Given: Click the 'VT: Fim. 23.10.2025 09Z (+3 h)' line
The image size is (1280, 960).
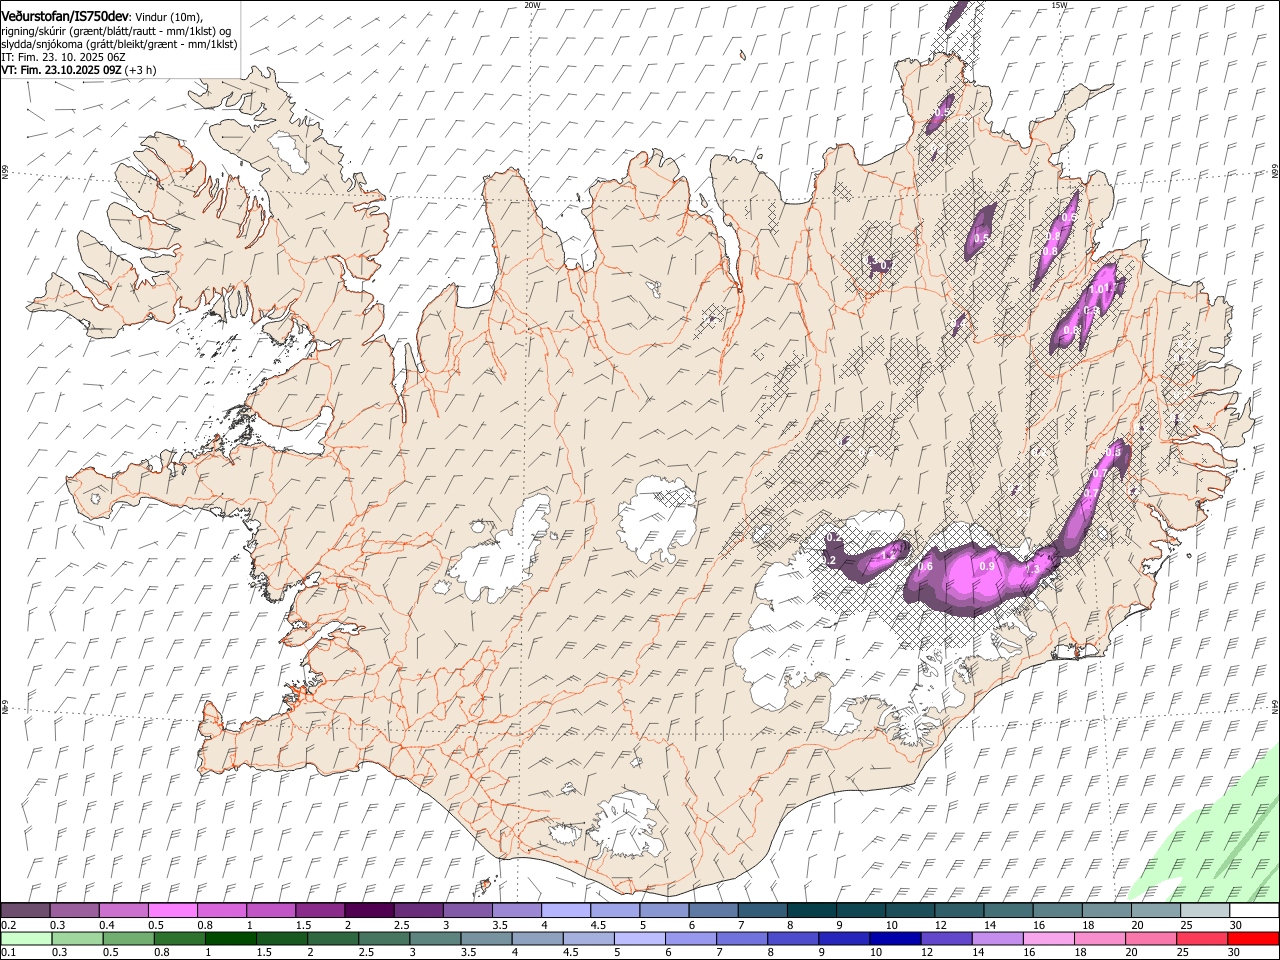Looking at the screenshot, I should 78,71.
